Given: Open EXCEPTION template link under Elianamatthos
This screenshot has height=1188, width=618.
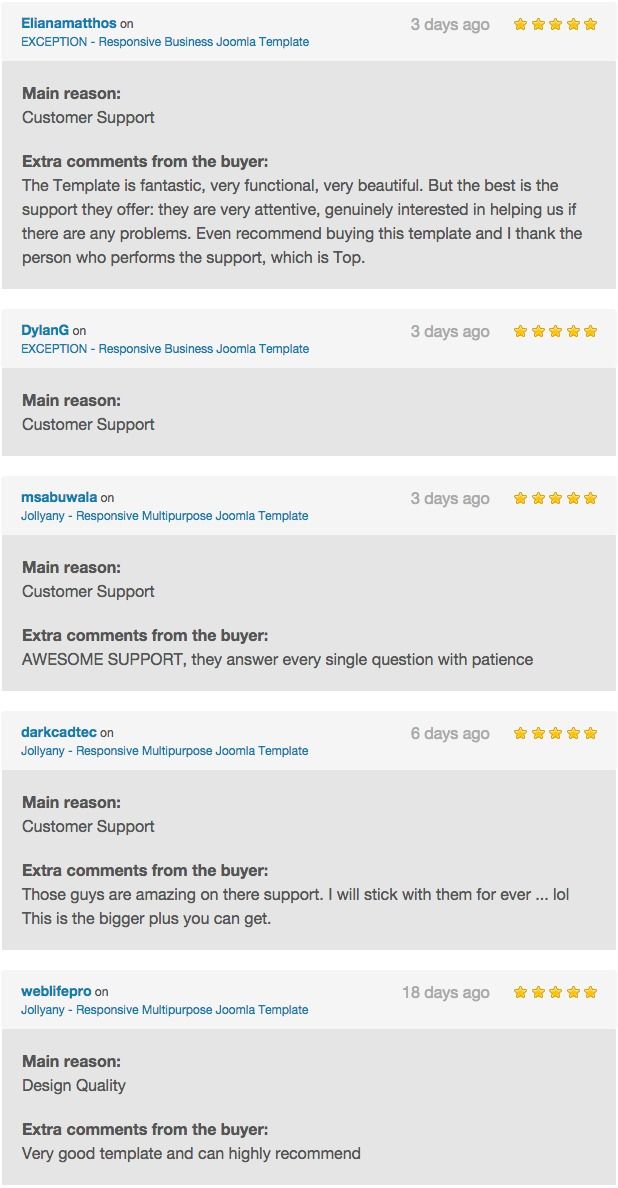Looking at the screenshot, I should pyautogui.click(x=165, y=42).
